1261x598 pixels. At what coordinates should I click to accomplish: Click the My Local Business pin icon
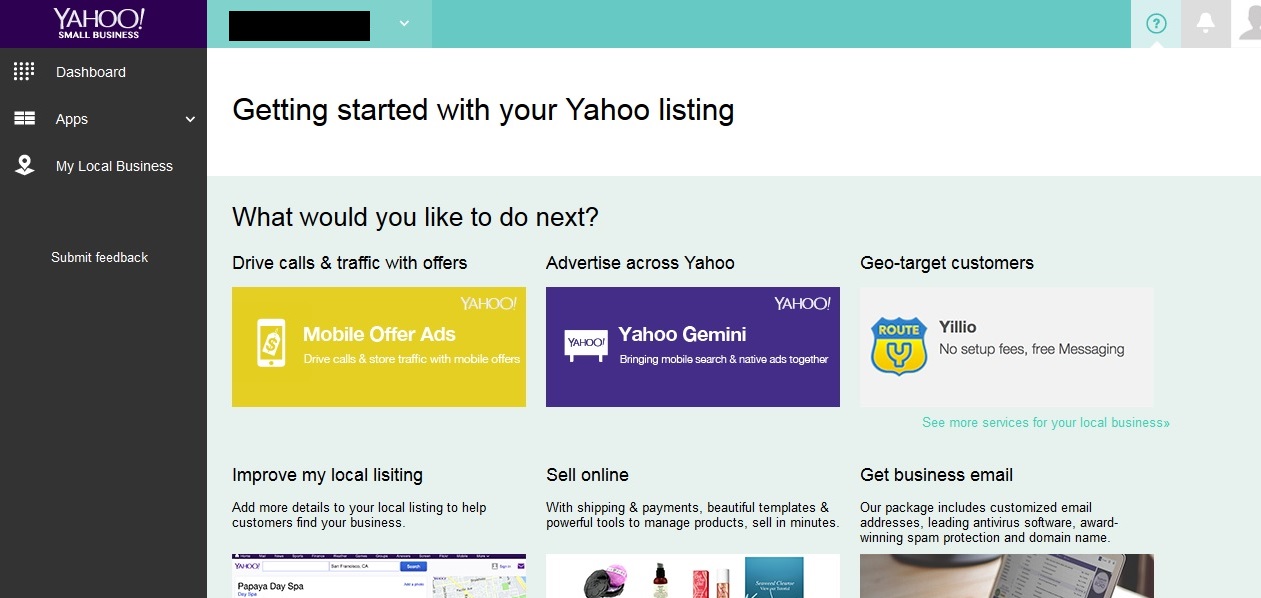tap(24, 165)
